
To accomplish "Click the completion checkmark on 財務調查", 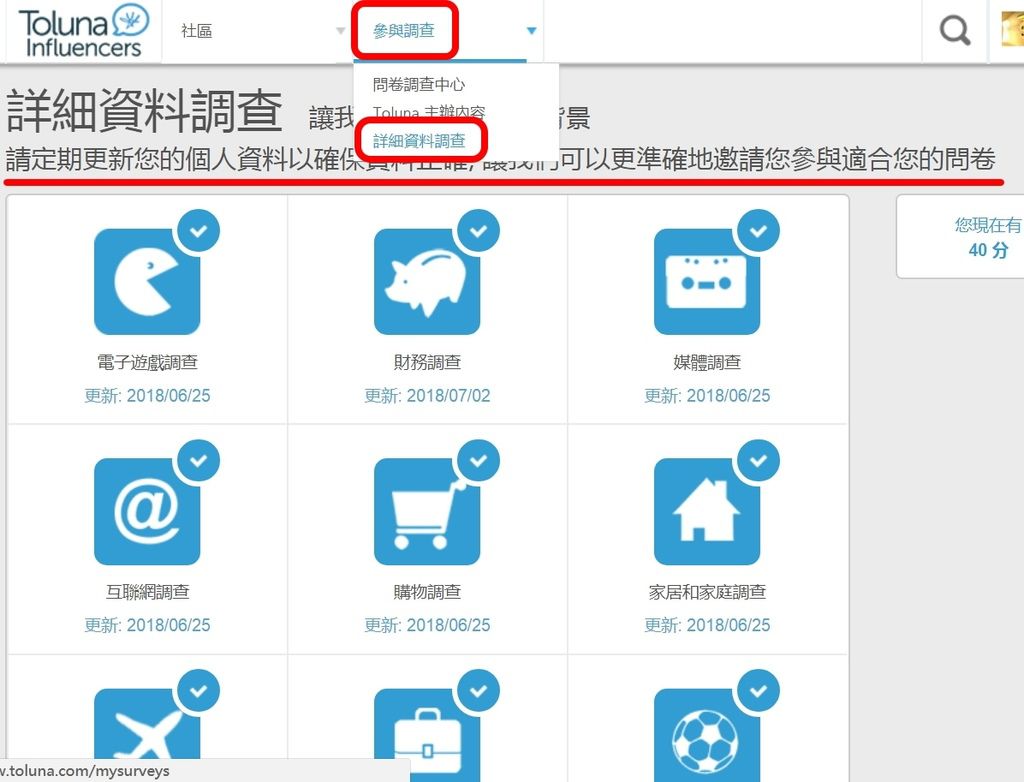I will click(x=478, y=230).
